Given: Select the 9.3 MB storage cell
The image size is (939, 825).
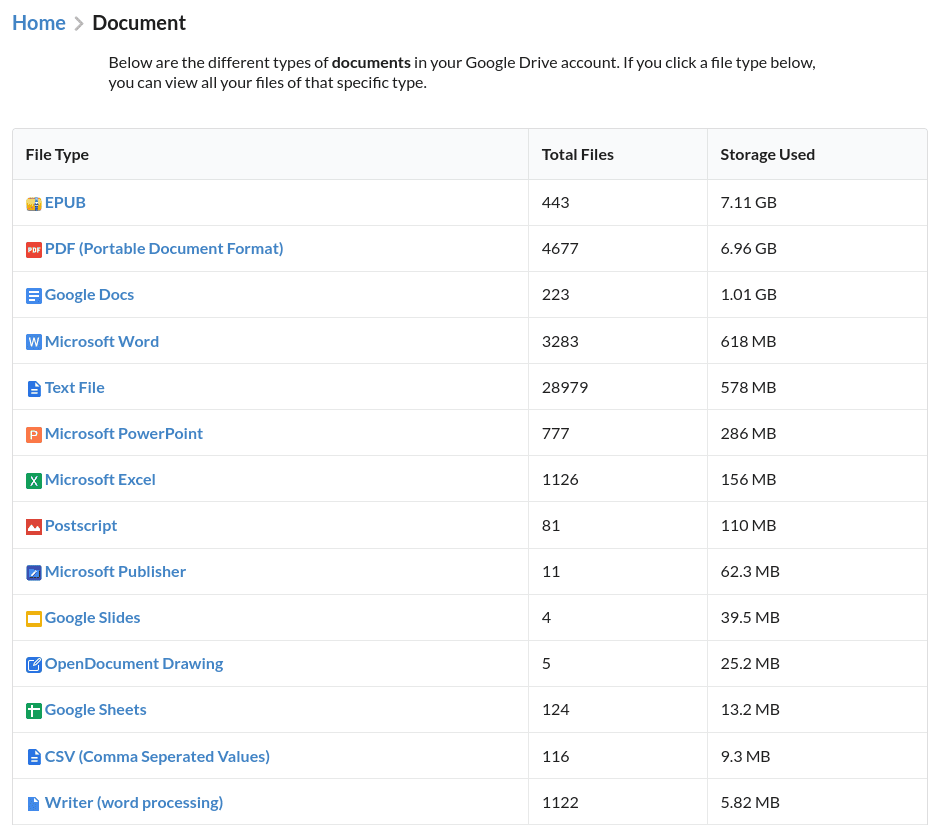Looking at the screenshot, I should click(817, 756).
